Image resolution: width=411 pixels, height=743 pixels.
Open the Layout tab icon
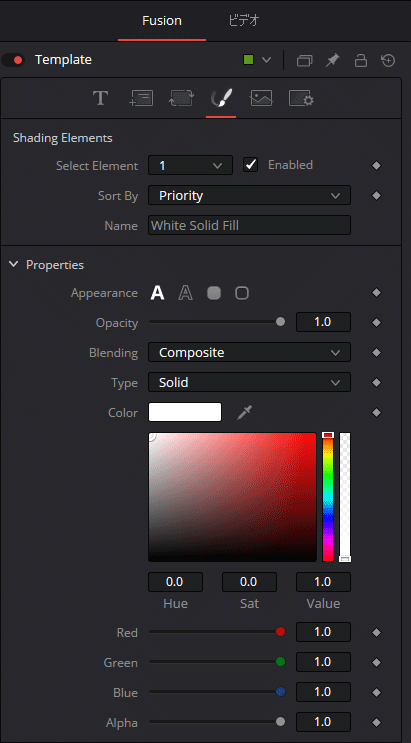point(141,99)
